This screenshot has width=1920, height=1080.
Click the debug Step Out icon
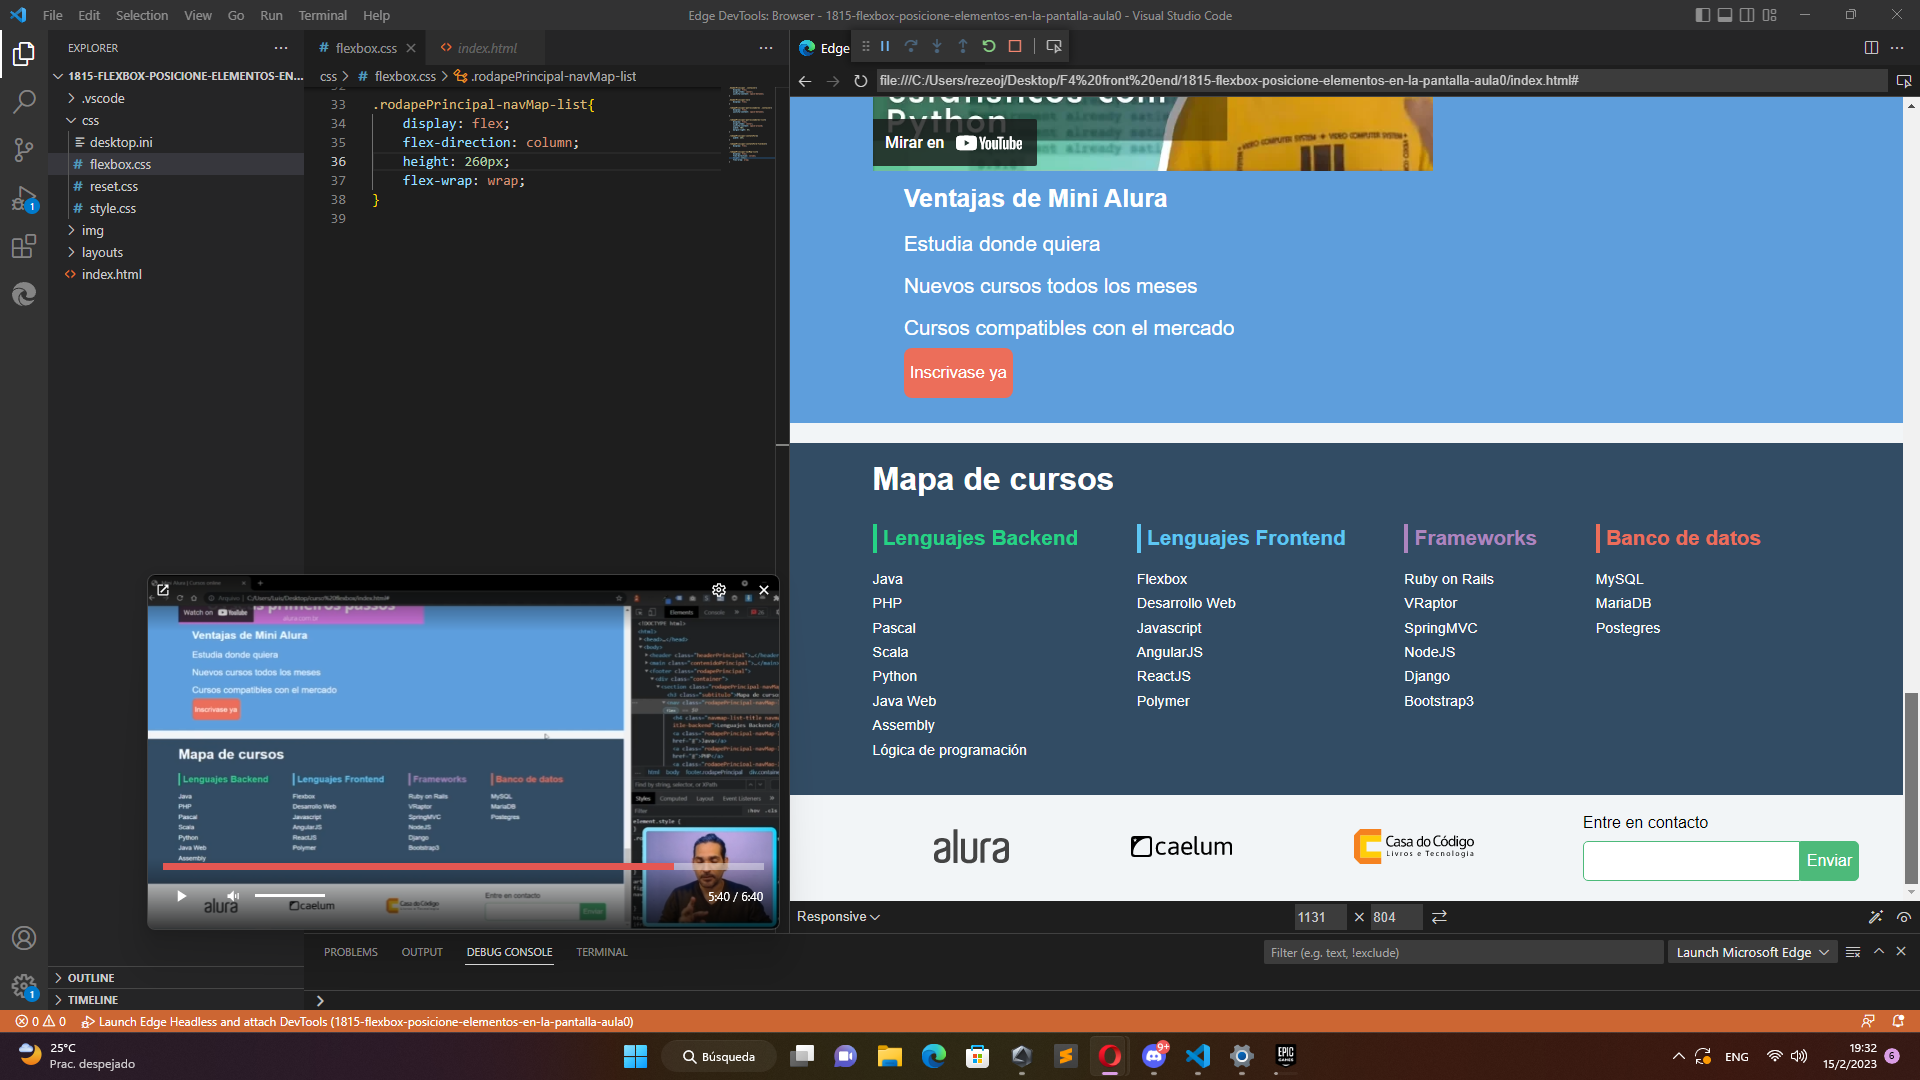pos(963,46)
